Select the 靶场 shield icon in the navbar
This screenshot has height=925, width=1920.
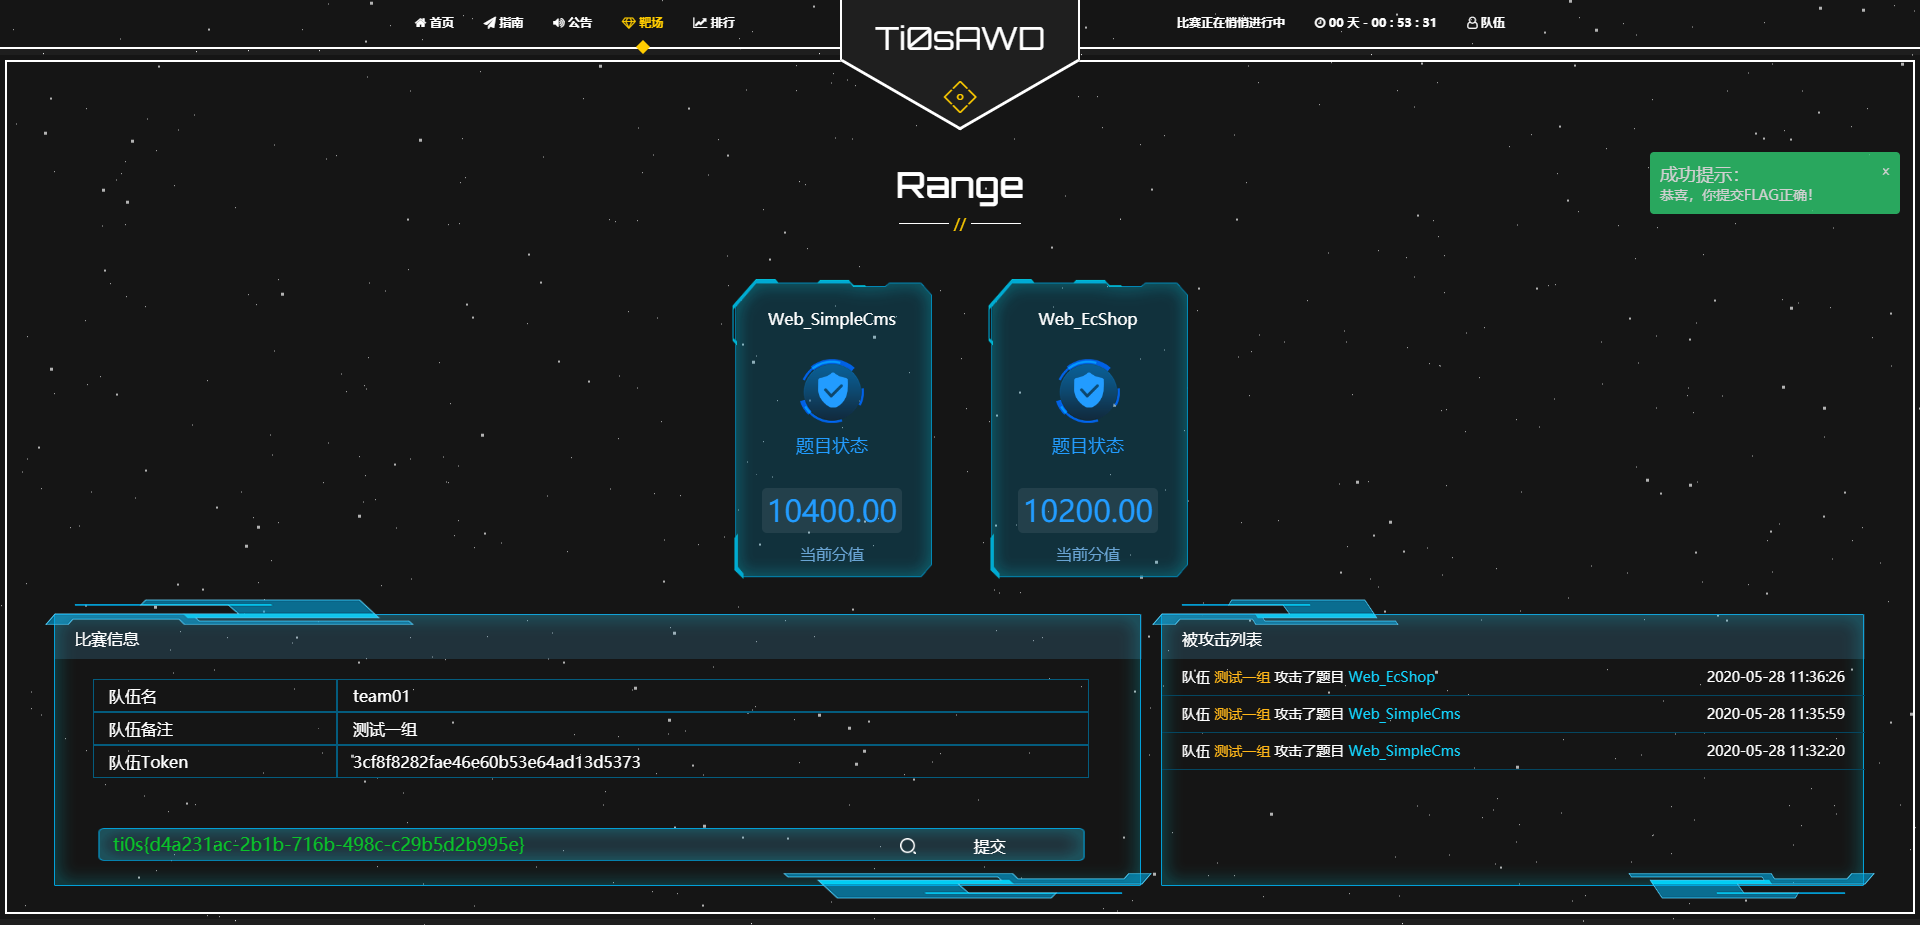628,22
